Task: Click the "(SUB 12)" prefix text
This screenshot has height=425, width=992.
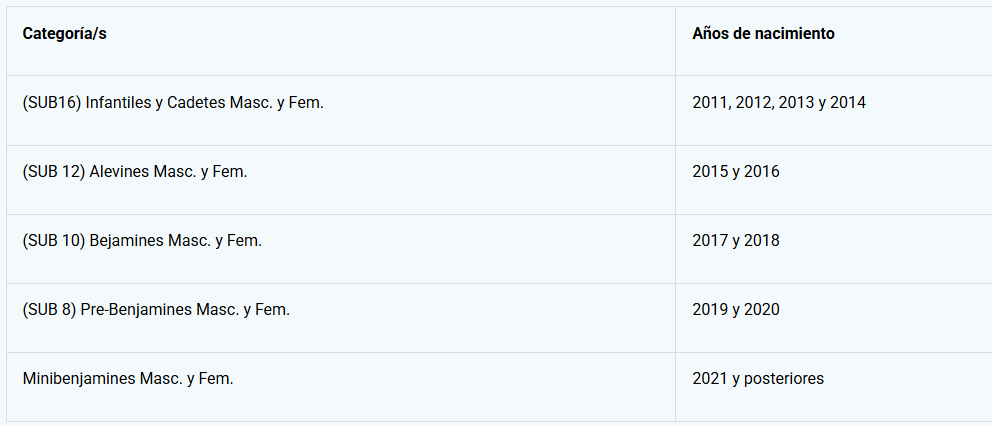Action: point(54,172)
